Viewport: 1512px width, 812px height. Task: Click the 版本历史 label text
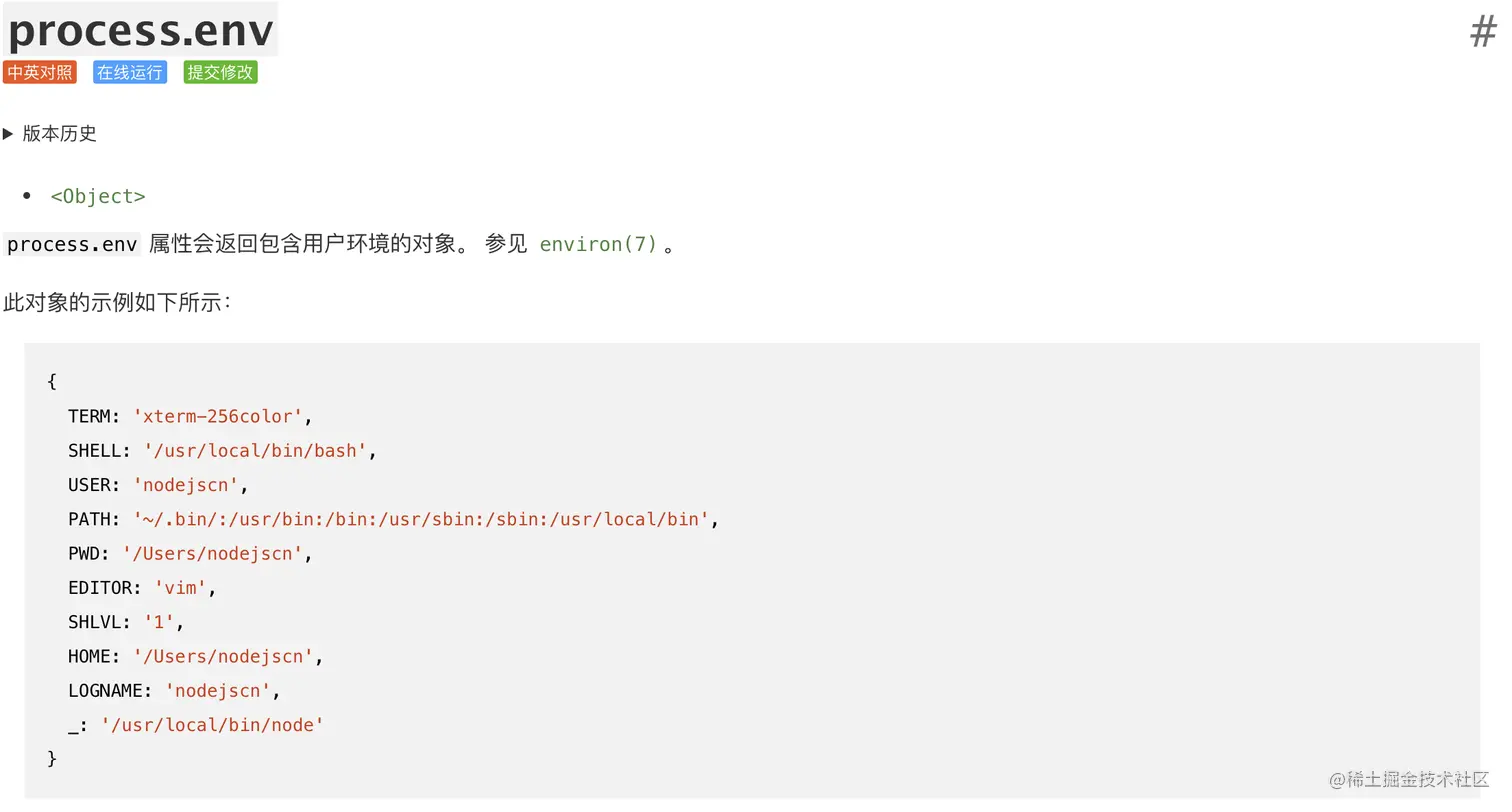tap(60, 134)
